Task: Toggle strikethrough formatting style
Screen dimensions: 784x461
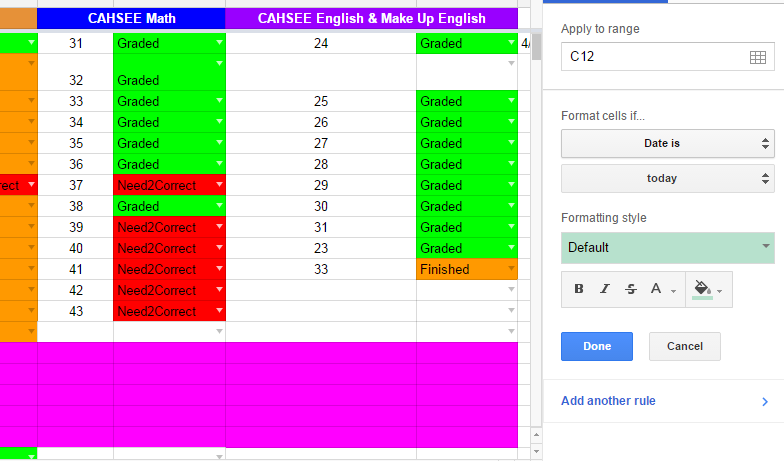Action: (x=630, y=289)
